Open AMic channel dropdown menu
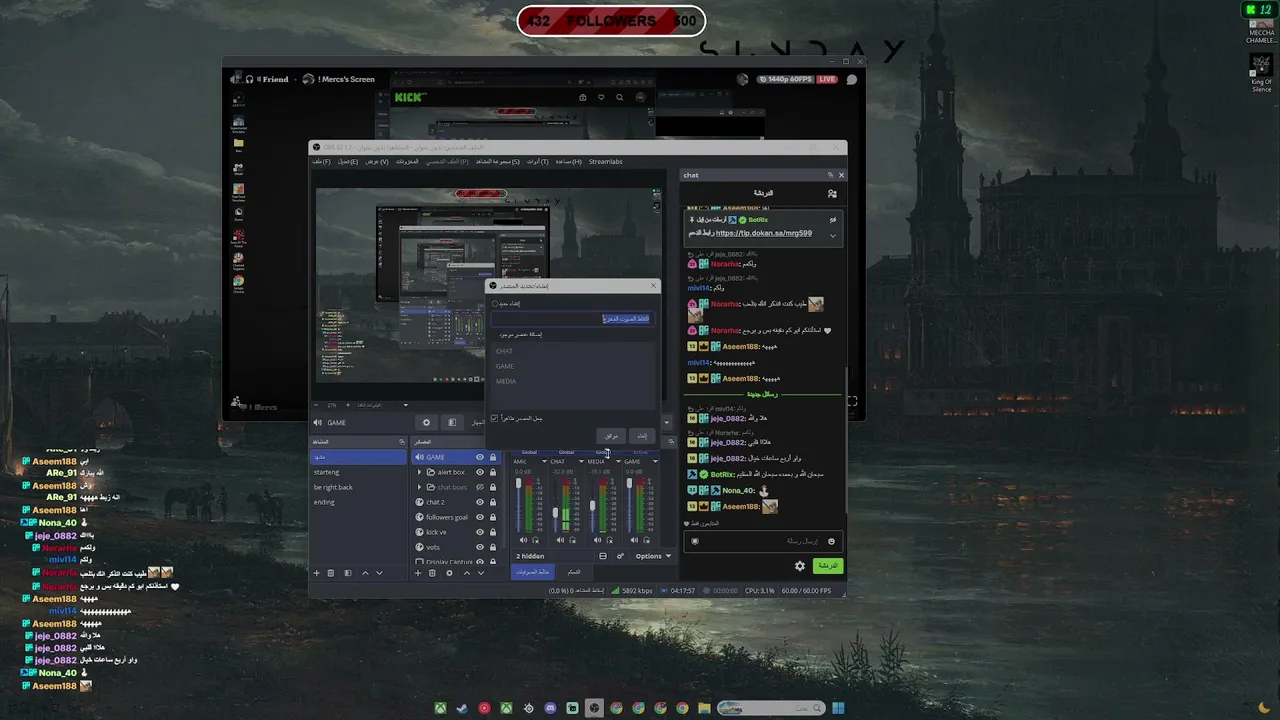This screenshot has width=1280, height=720. (x=544, y=461)
